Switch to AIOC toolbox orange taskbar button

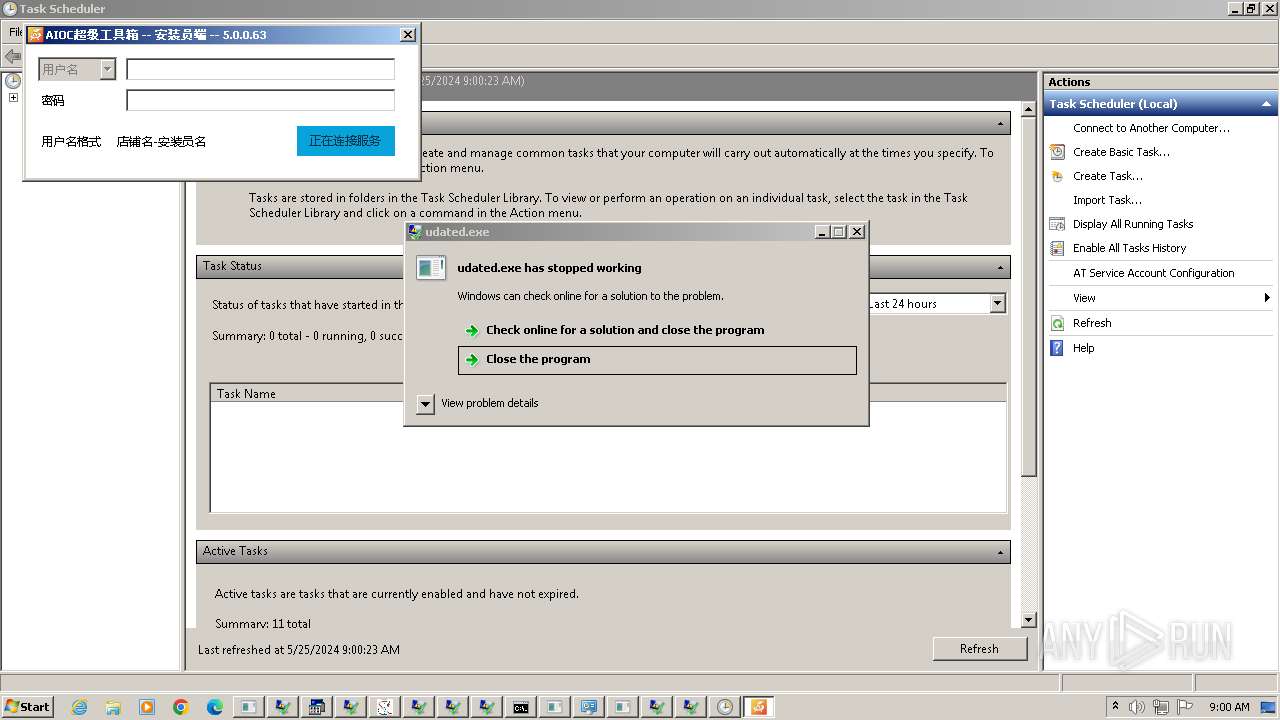(x=758, y=707)
